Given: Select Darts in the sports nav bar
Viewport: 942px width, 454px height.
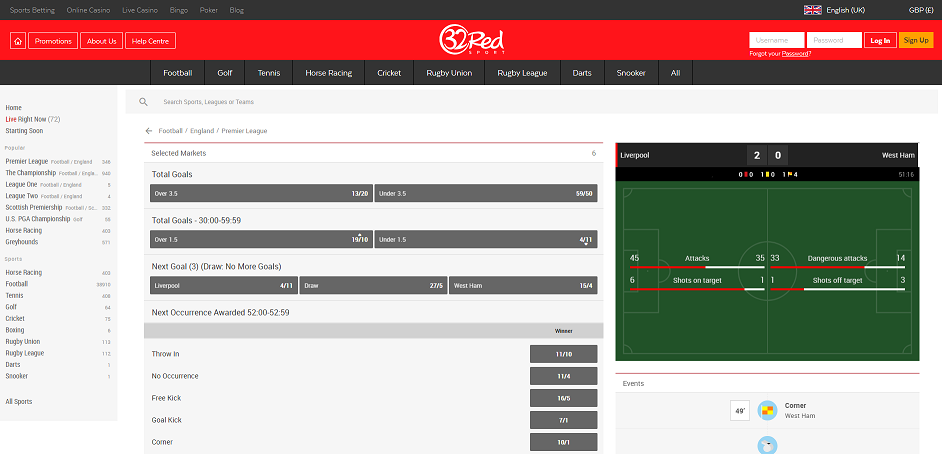Looking at the screenshot, I should click(x=582, y=73).
